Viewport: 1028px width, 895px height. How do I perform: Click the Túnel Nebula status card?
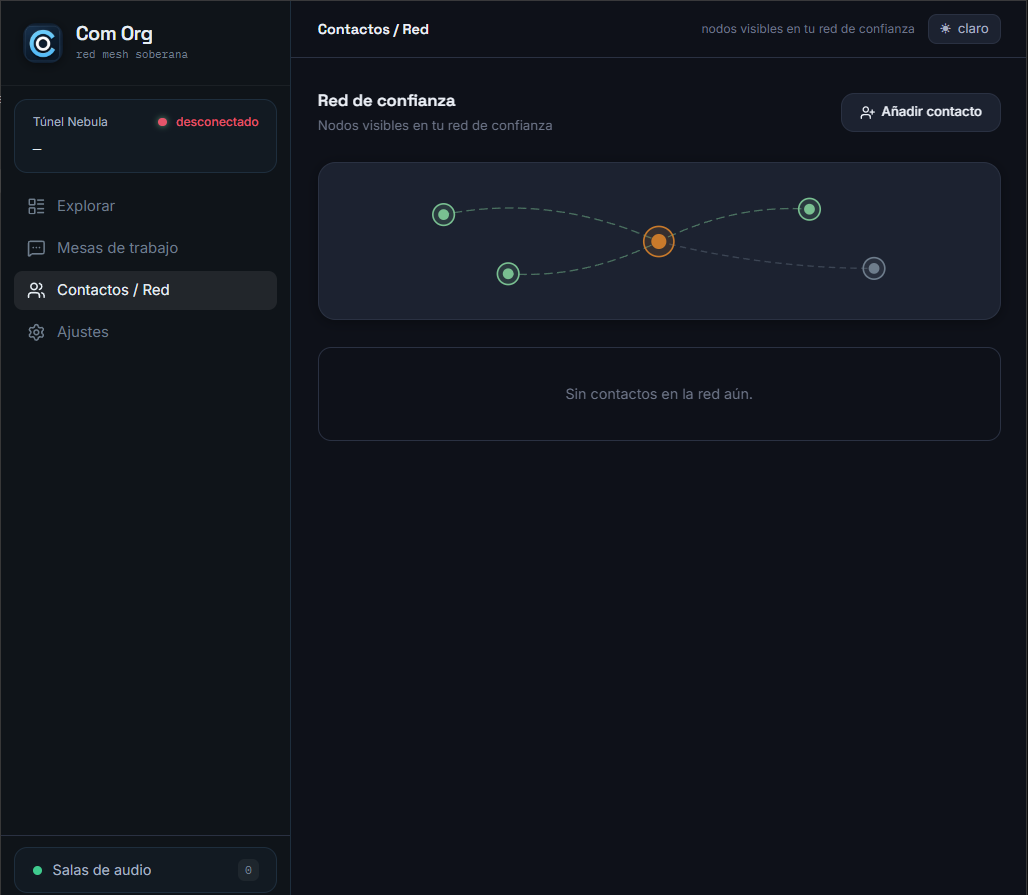pos(146,136)
